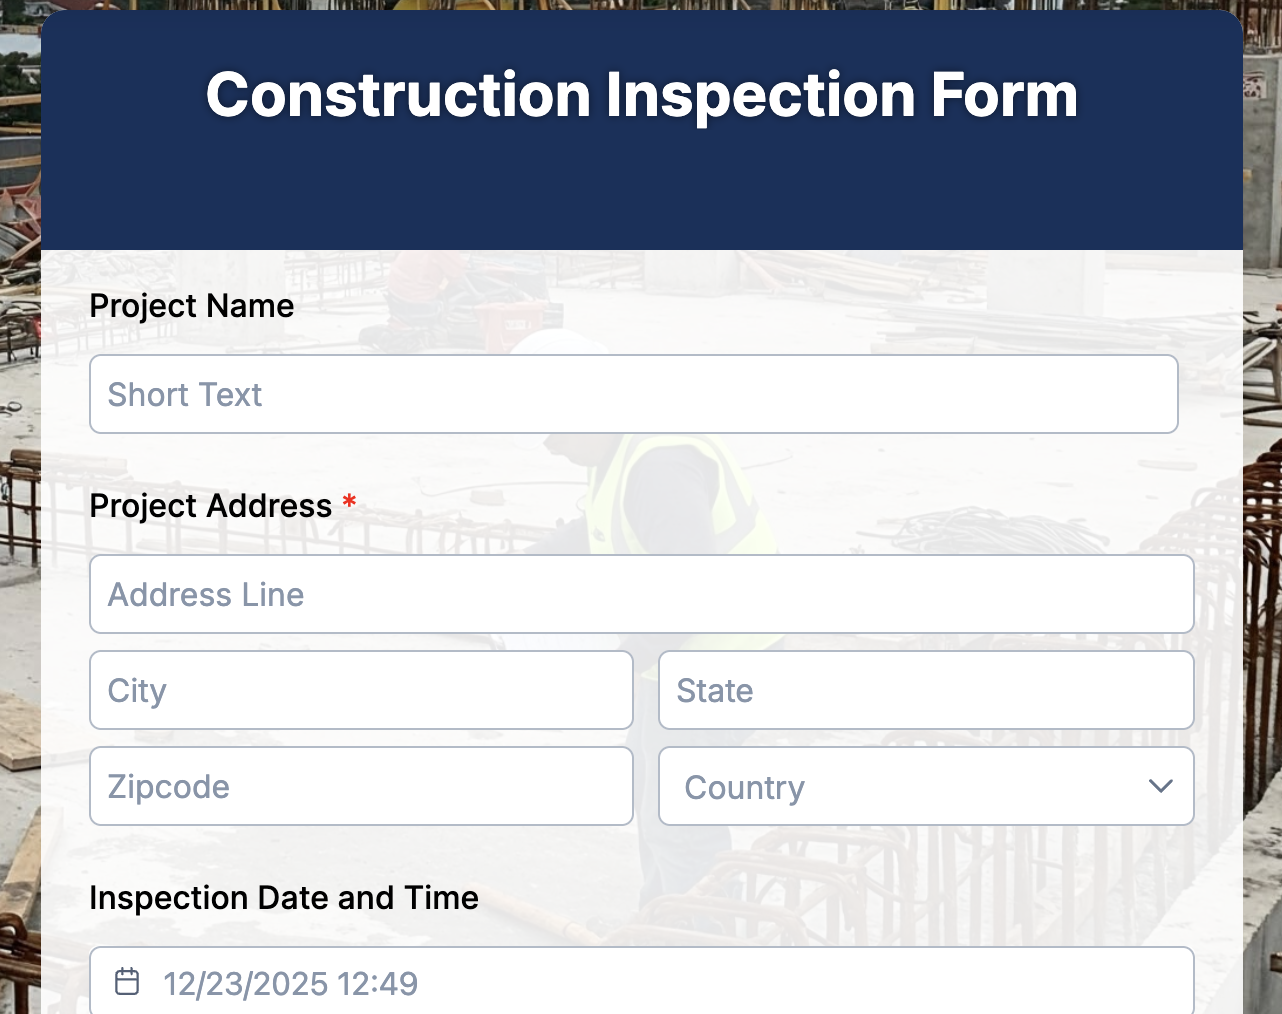
Task: Click the State input box
Action: click(x=927, y=690)
